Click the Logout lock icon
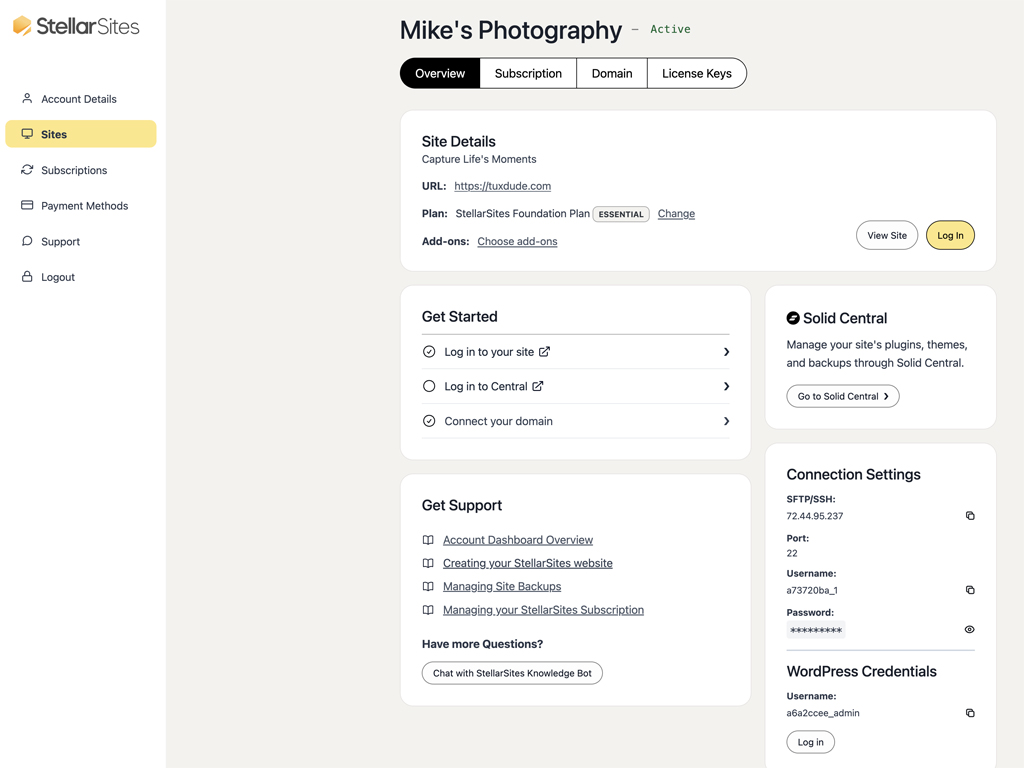The width and height of the screenshot is (1024, 768). pyautogui.click(x=27, y=276)
